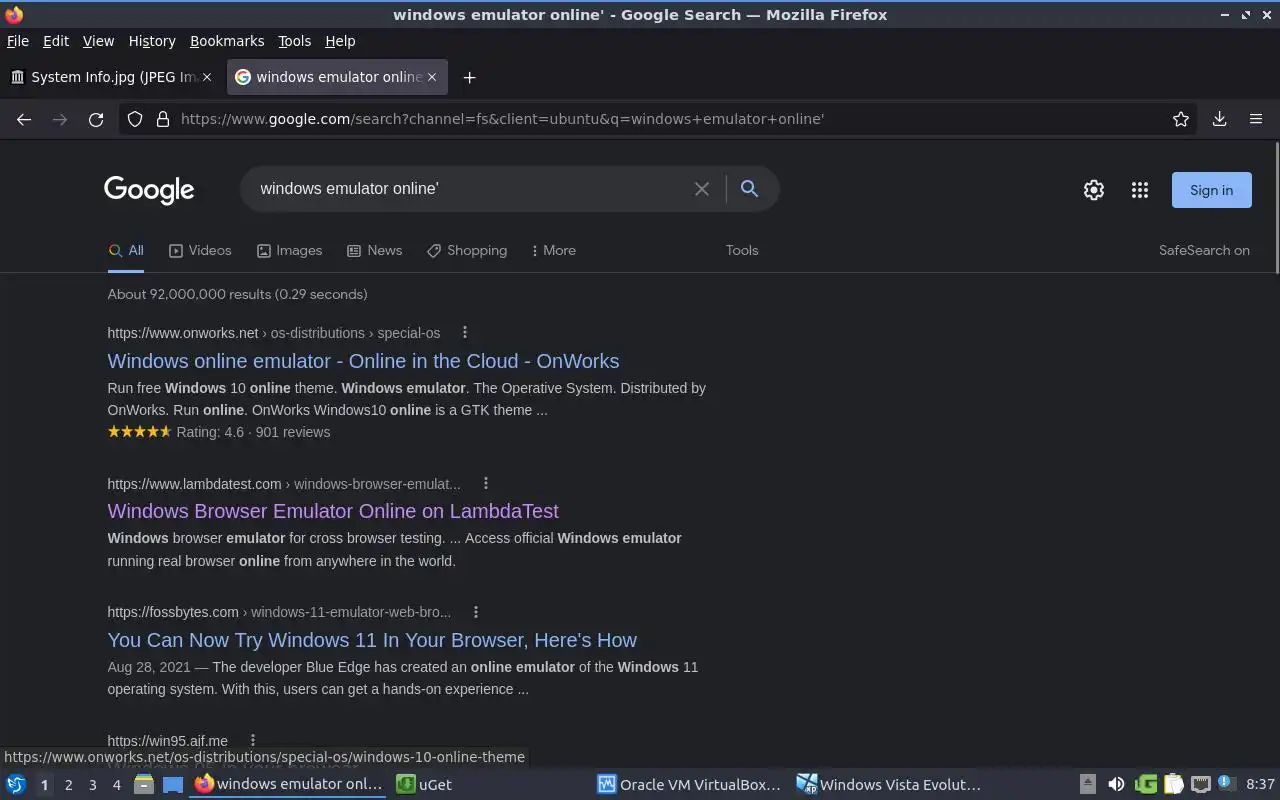This screenshot has height=800, width=1280.
Task: Open the Firefox hamburger menu
Action: tap(1256, 119)
